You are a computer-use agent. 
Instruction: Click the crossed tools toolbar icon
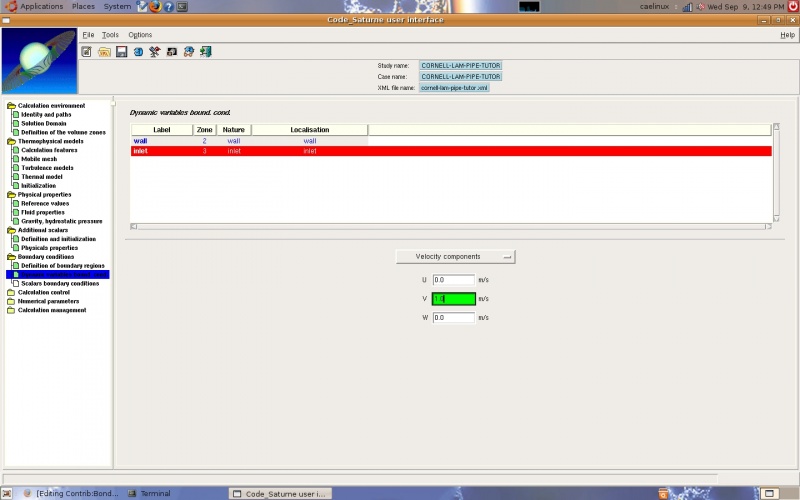[x=155, y=52]
